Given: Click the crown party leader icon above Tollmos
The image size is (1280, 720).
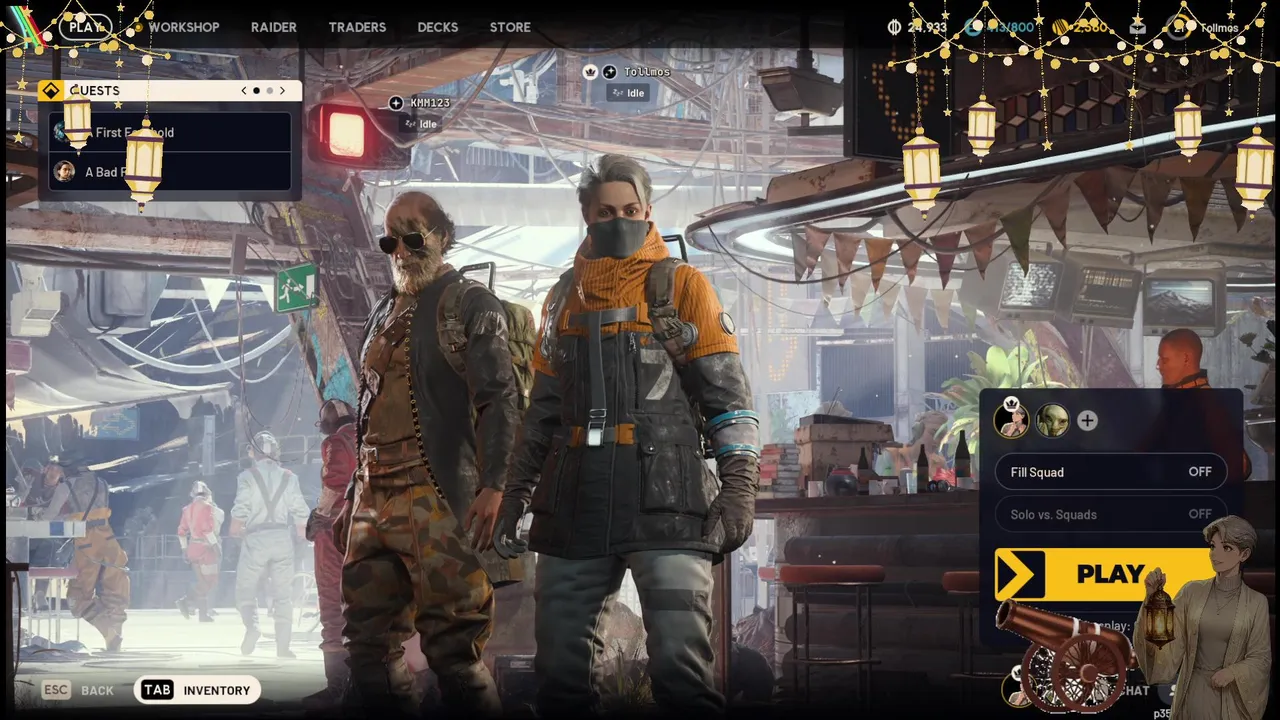Looking at the screenshot, I should [x=590, y=72].
